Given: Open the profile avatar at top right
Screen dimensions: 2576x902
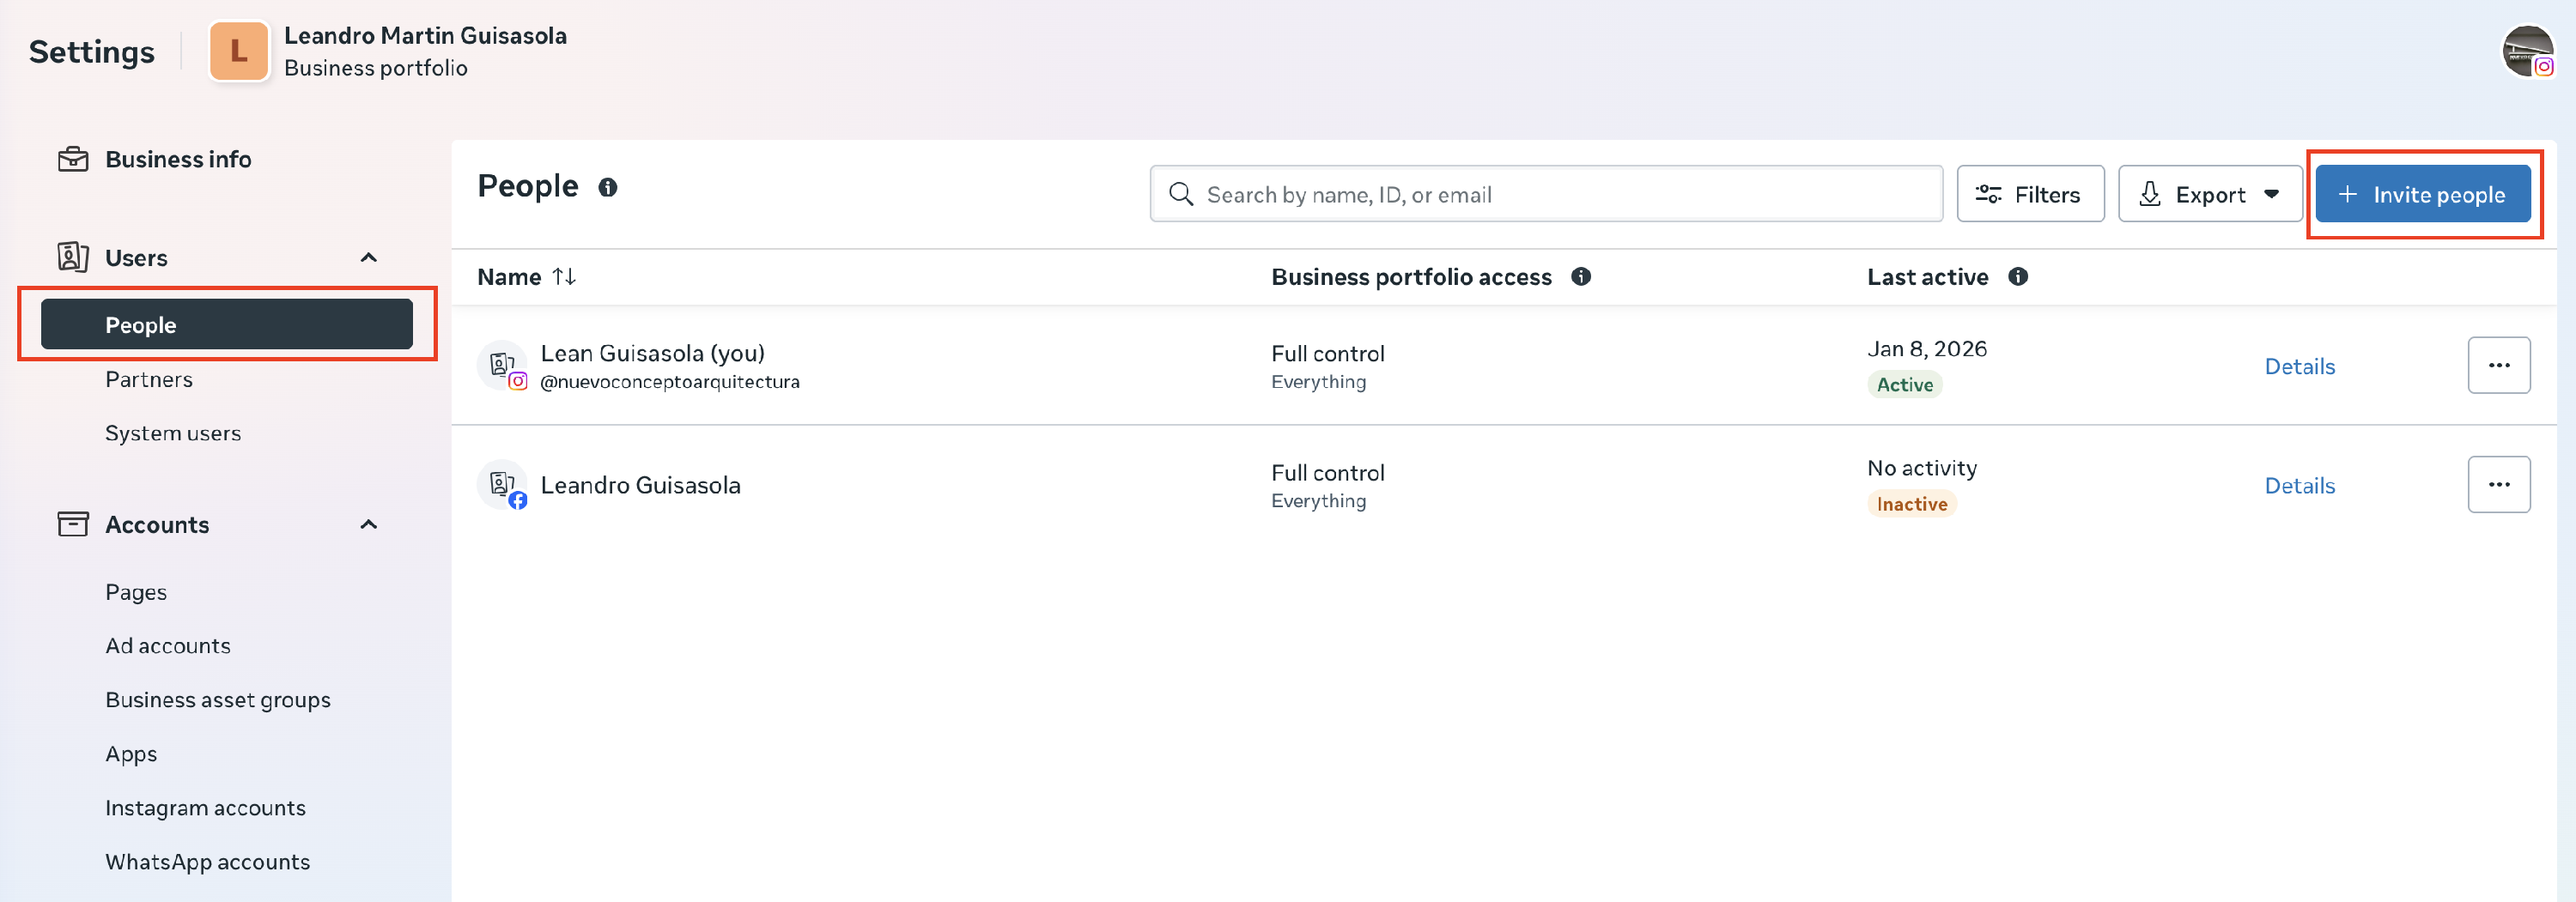Looking at the screenshot, I should [2526, 51].
